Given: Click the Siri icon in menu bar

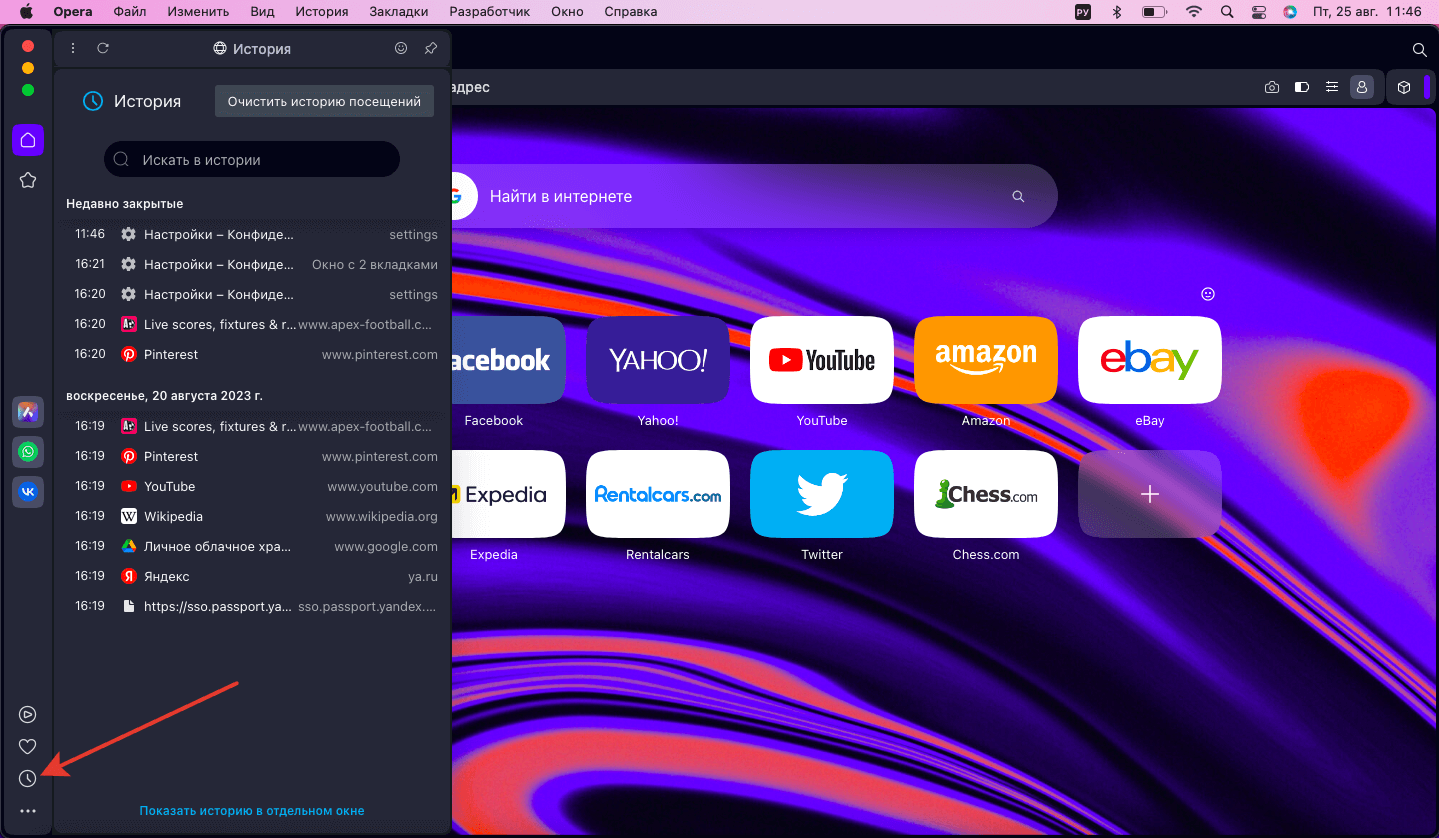Looking at the screenshot, I should (x=1290, y=12).
